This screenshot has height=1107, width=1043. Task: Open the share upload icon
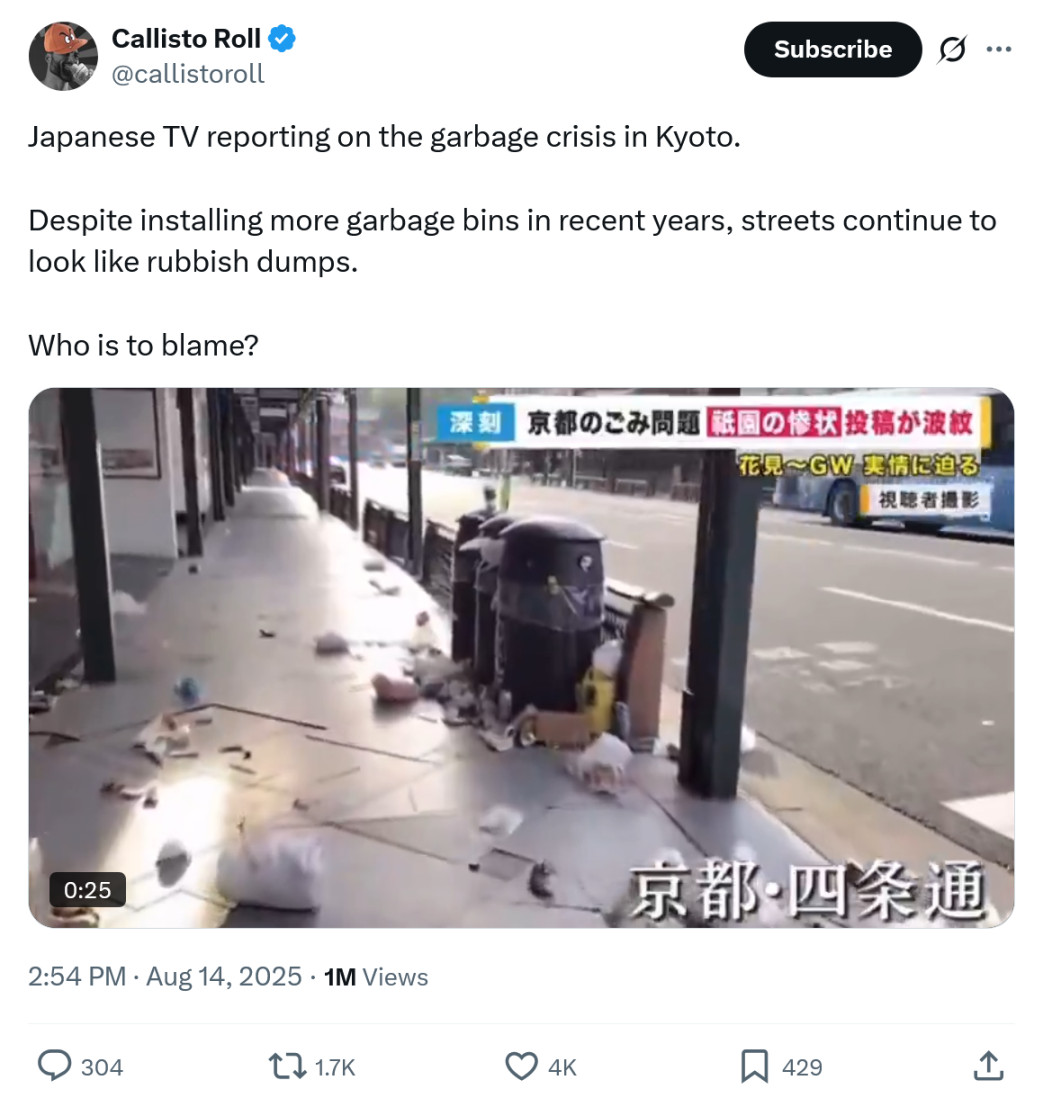point(988,1066)
